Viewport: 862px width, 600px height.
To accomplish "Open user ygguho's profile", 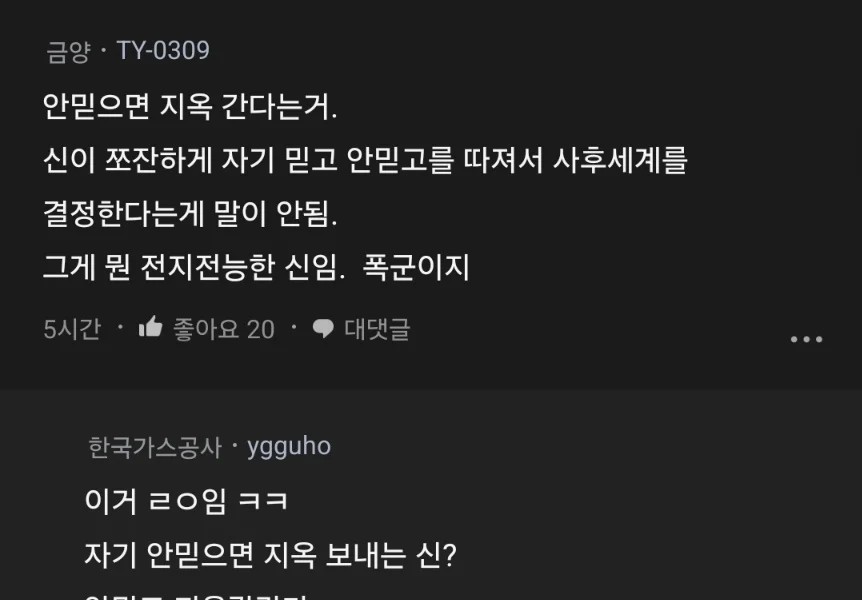I will (289, 446).
